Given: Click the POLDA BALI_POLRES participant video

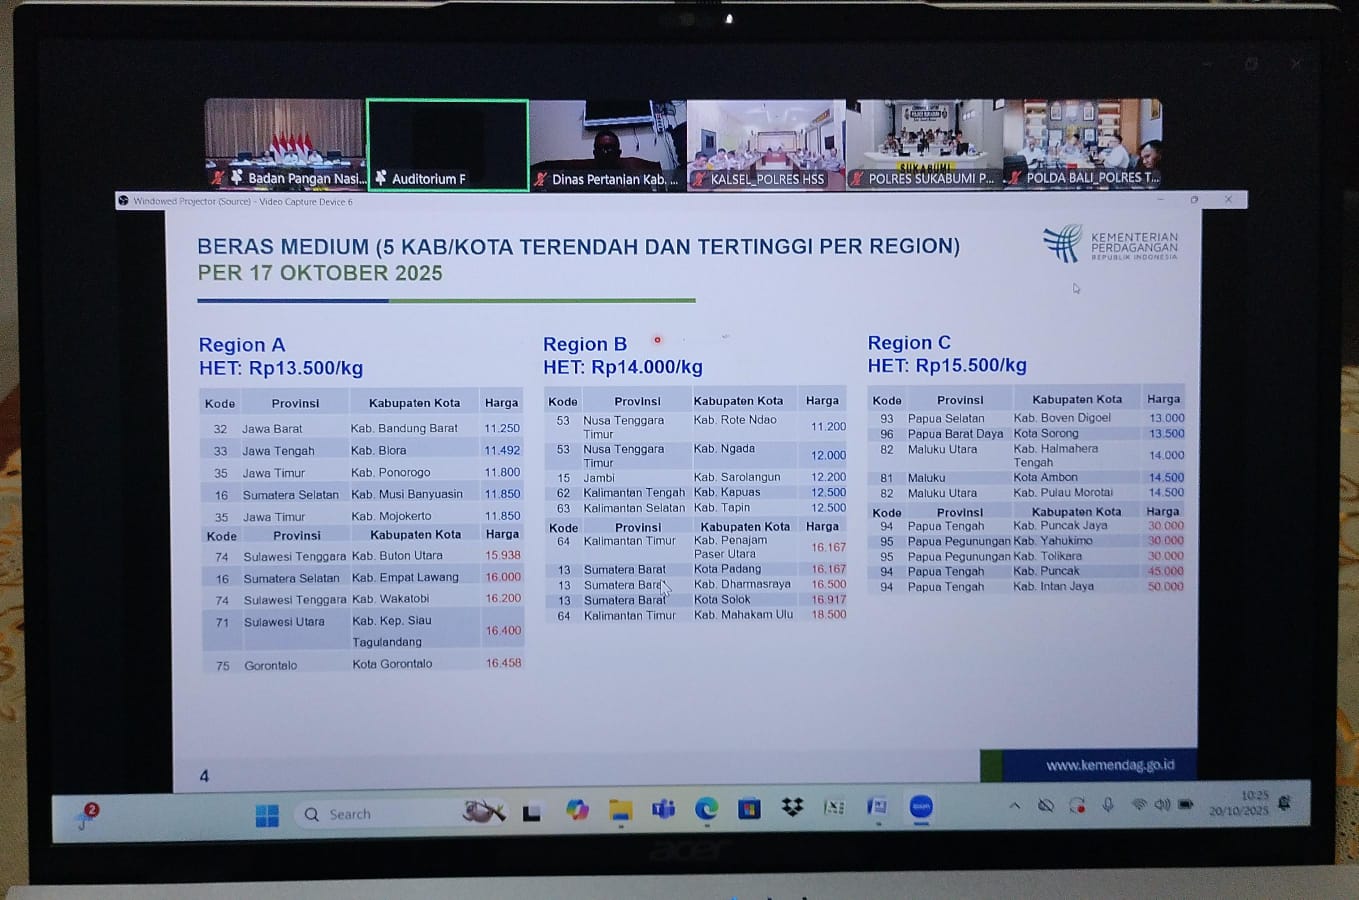Looking at the screenshot, I should pos(1083,144).
